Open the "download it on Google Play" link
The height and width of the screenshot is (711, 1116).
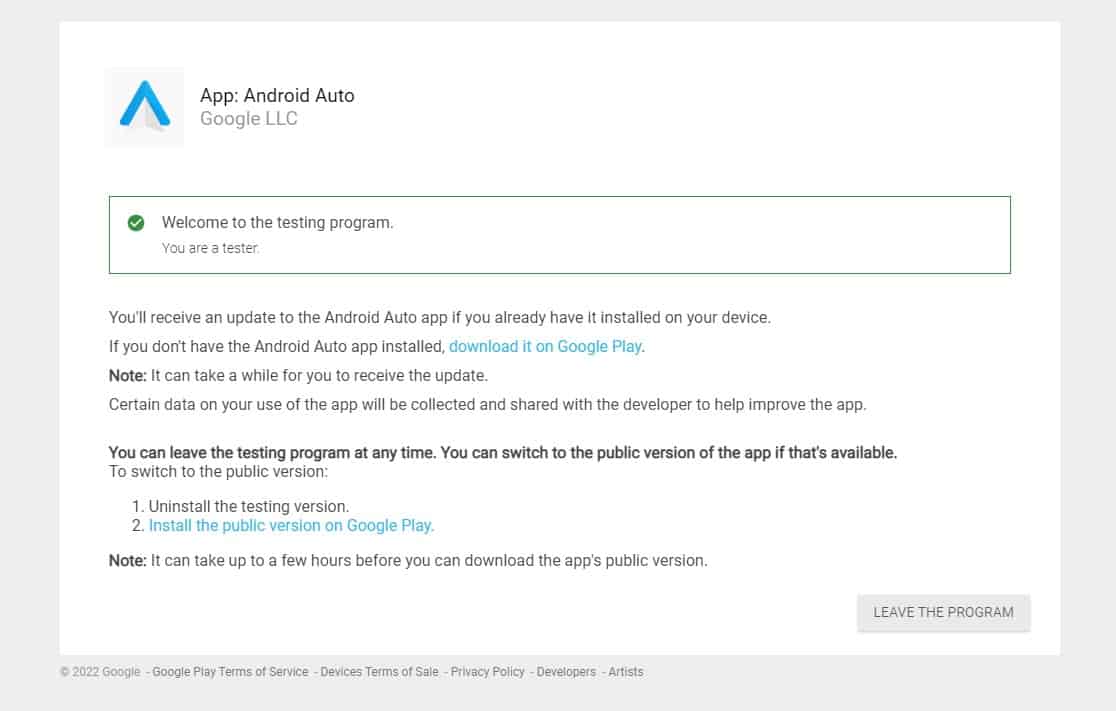545,347
